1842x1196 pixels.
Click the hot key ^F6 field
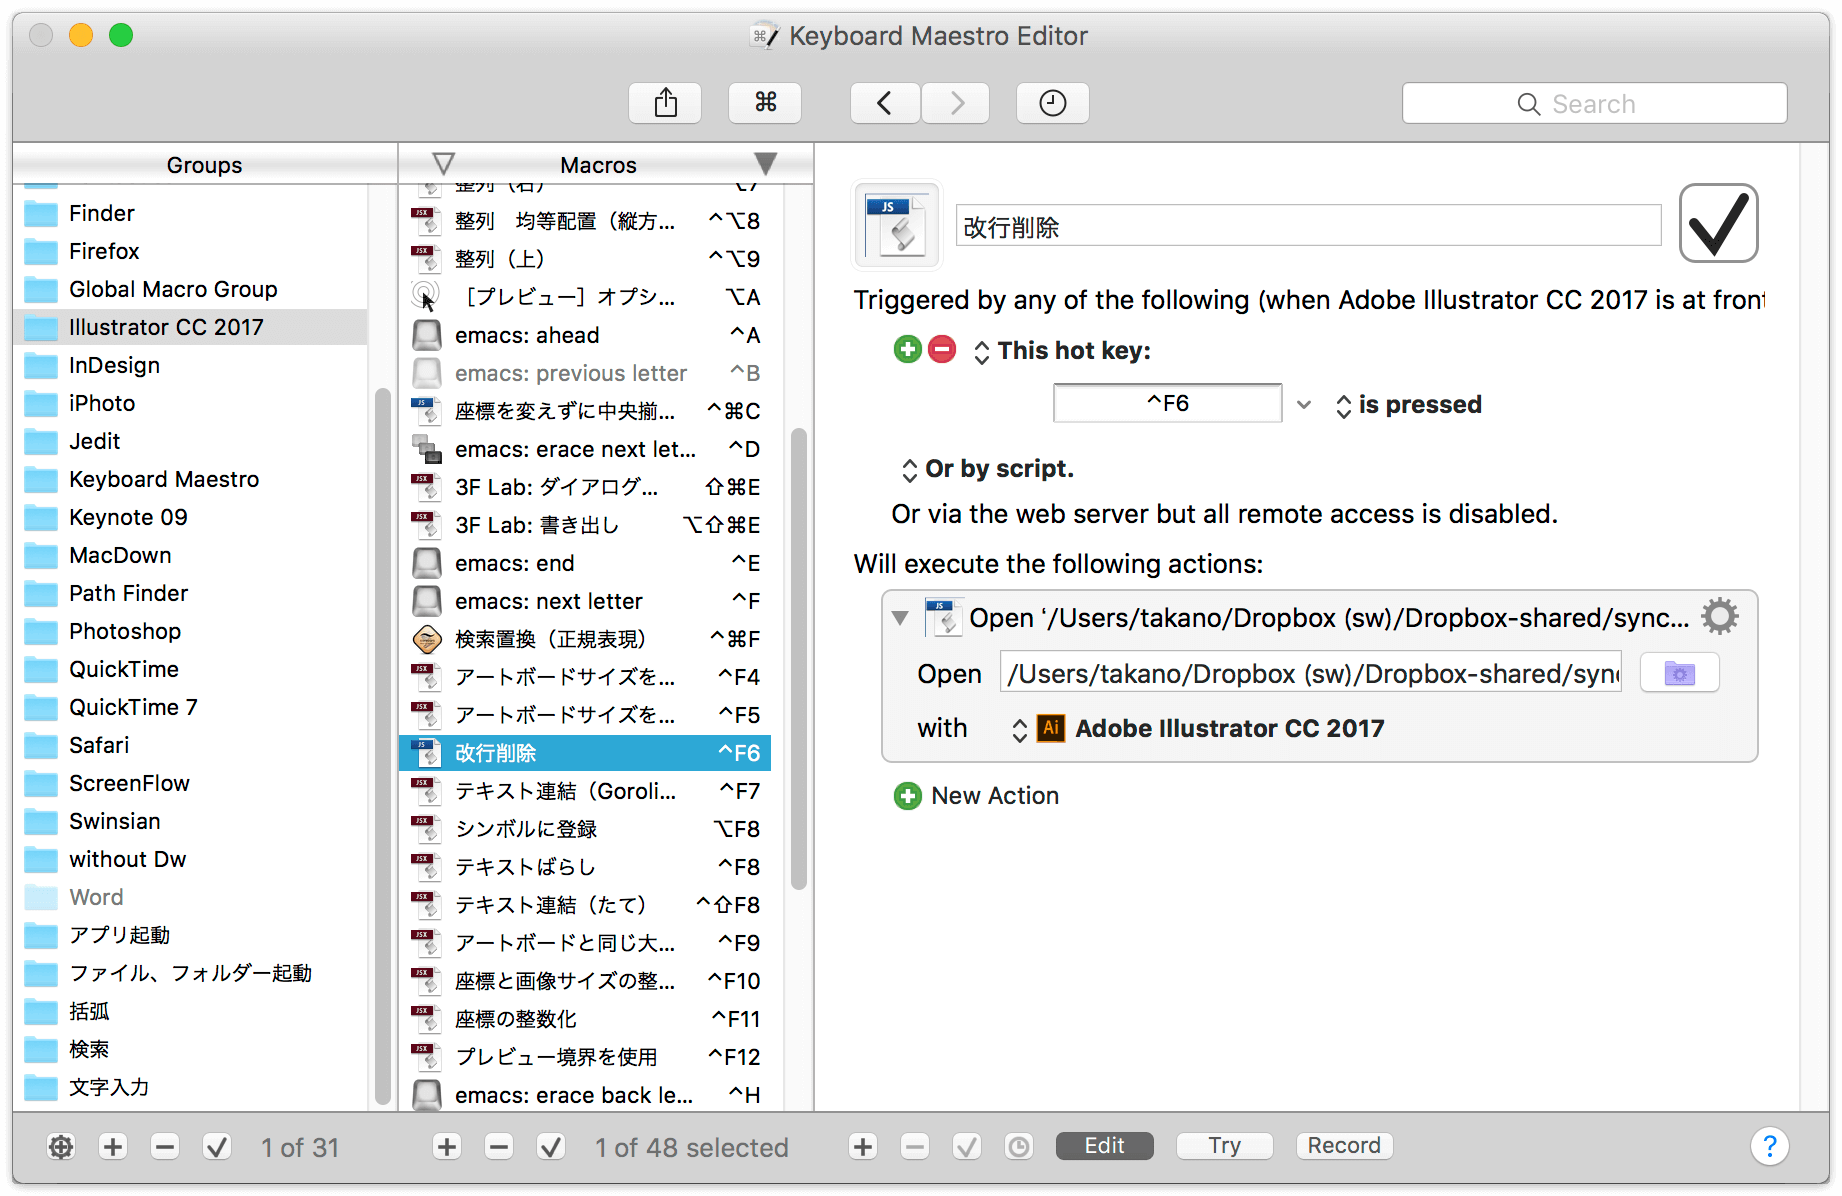click(1167, 403)
